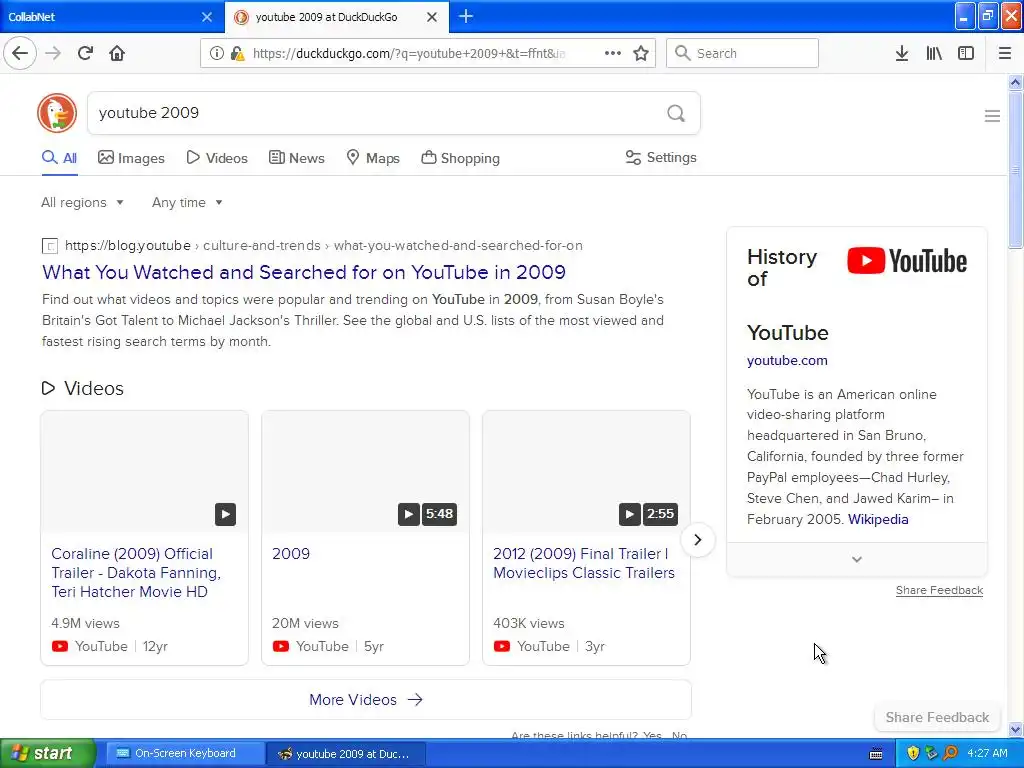This screenshot has height=768, width=1024.
Task: Open the Firefox hamburger menu
Action: [1005, 53]
